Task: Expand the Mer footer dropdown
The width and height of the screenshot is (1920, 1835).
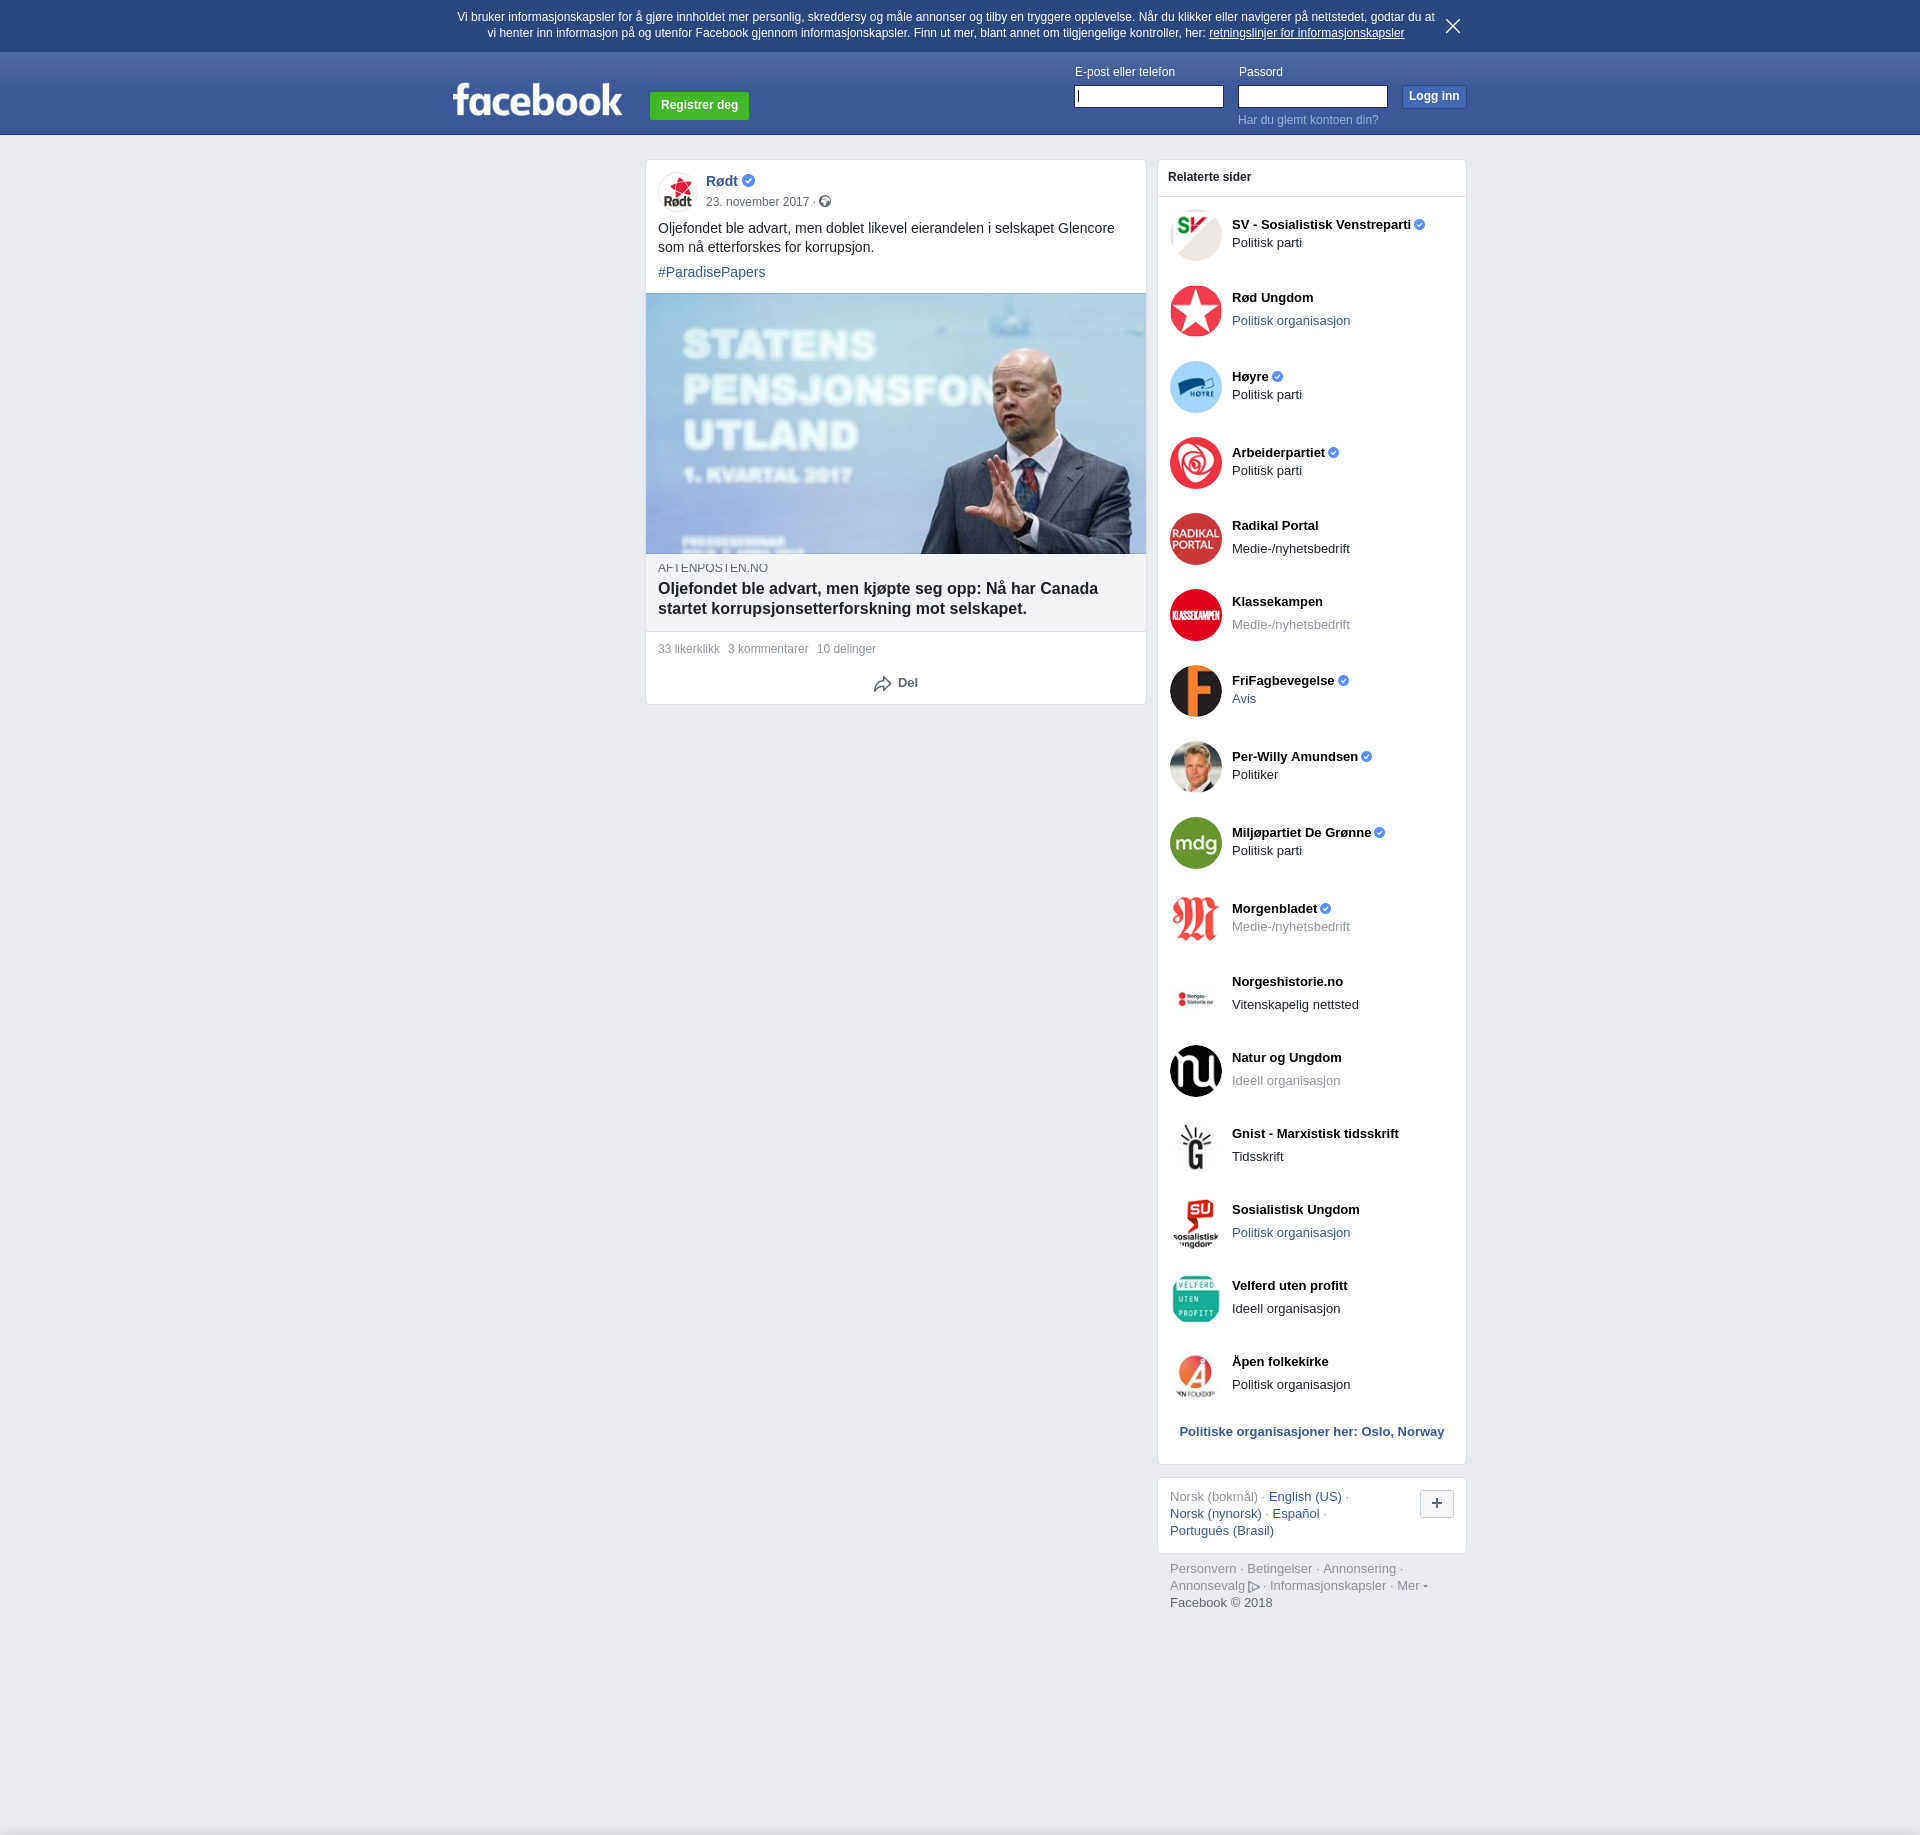Action: click(1412, 1586)
